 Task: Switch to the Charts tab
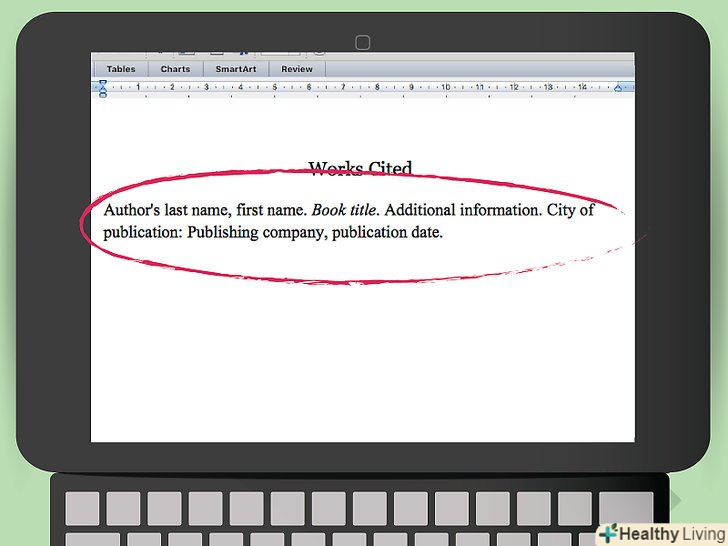pyautogui.click(x=175, y=69)
